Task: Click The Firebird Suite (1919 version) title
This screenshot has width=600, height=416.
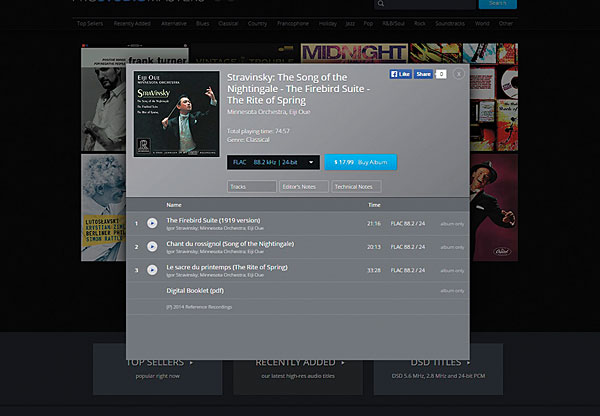Action: 213,220
